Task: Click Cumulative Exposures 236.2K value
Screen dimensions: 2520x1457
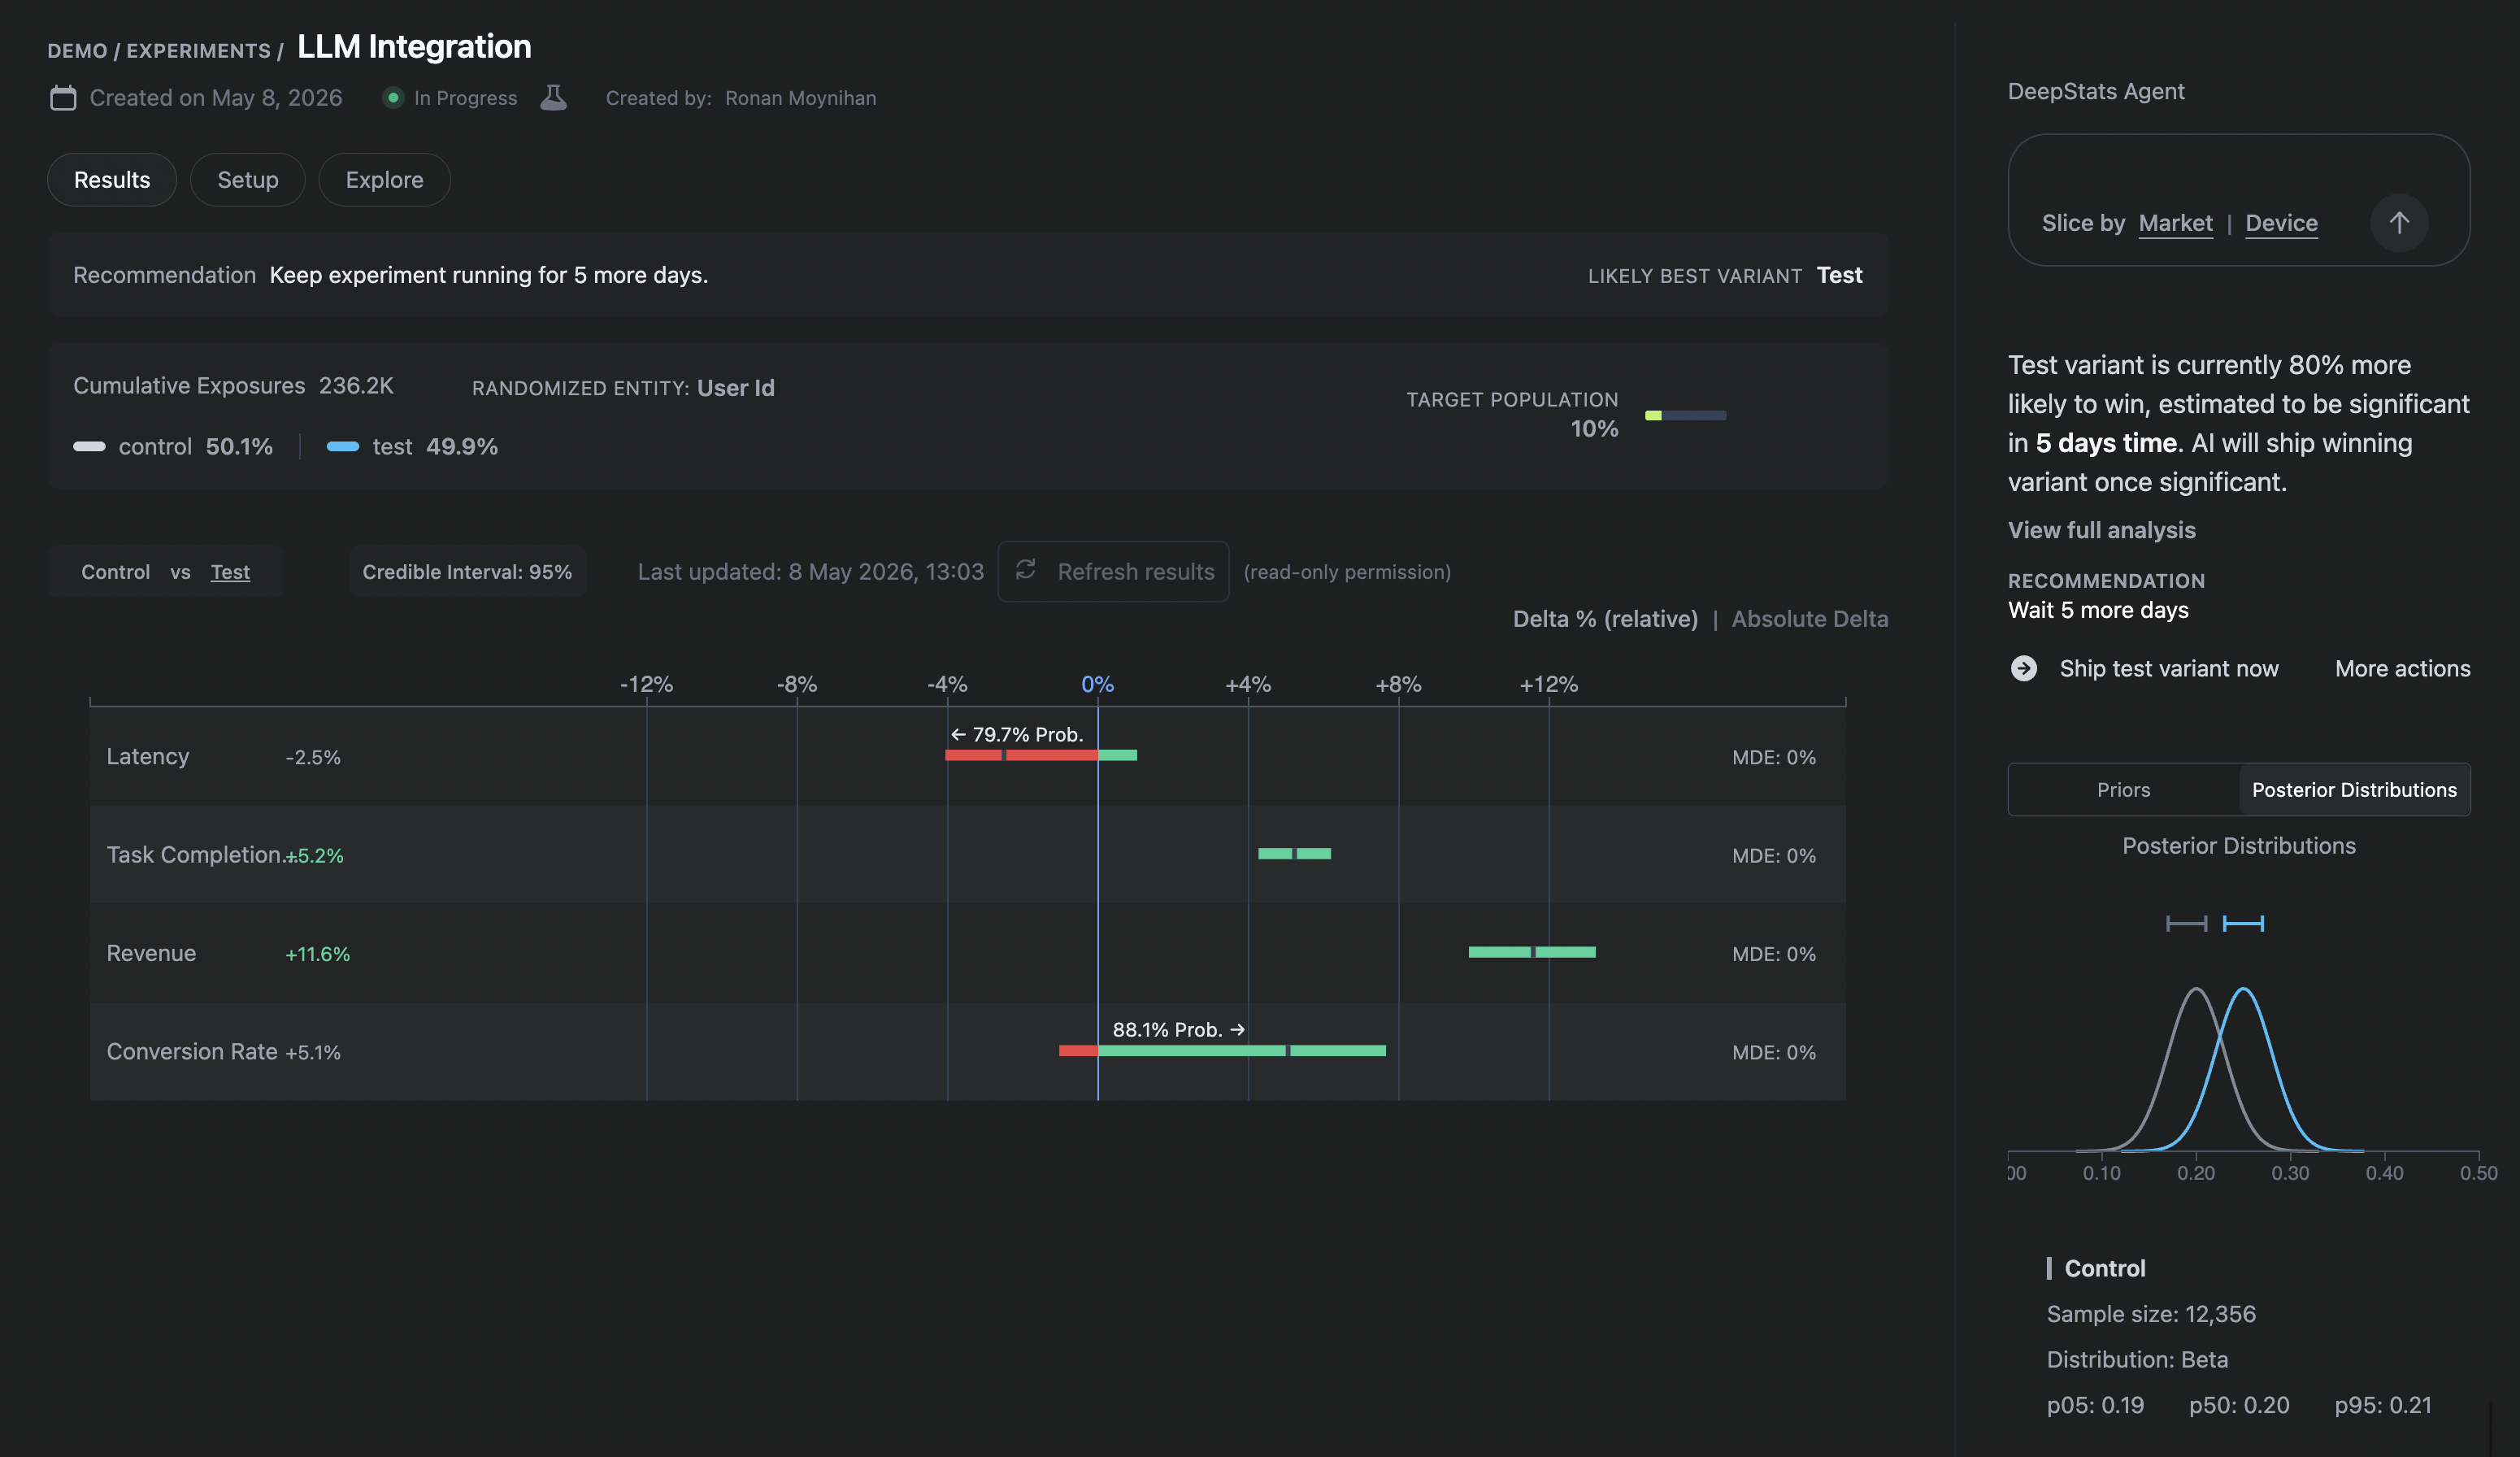Action: 356,385
